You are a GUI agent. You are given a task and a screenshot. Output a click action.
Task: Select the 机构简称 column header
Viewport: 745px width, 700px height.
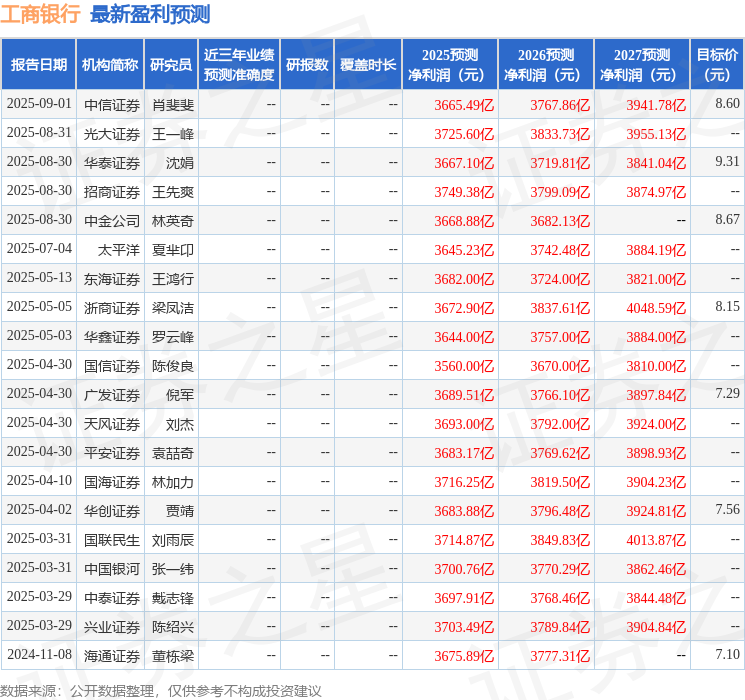point(110,65)
